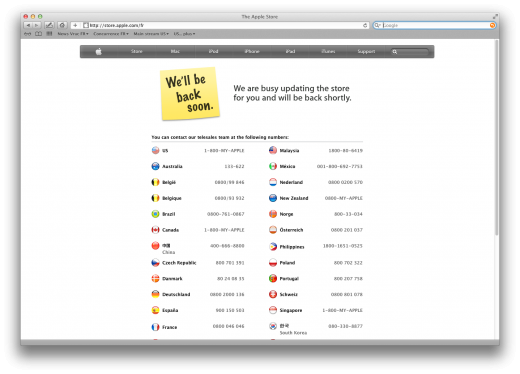Image resolution: width=520 pixels, height=374 pixels.
Task: Click the Australia number 133-622
Action: point(234,166)
